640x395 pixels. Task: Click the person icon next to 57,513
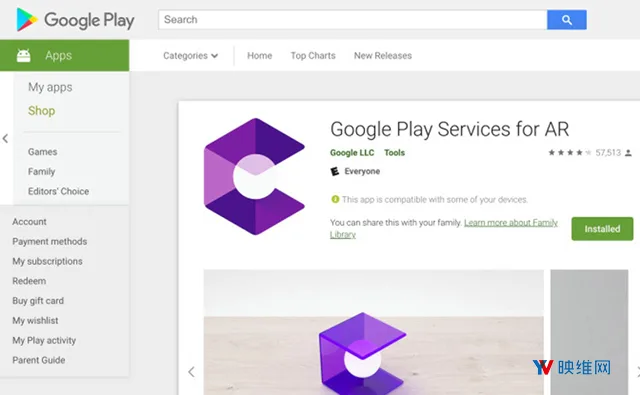click(628, 153)
